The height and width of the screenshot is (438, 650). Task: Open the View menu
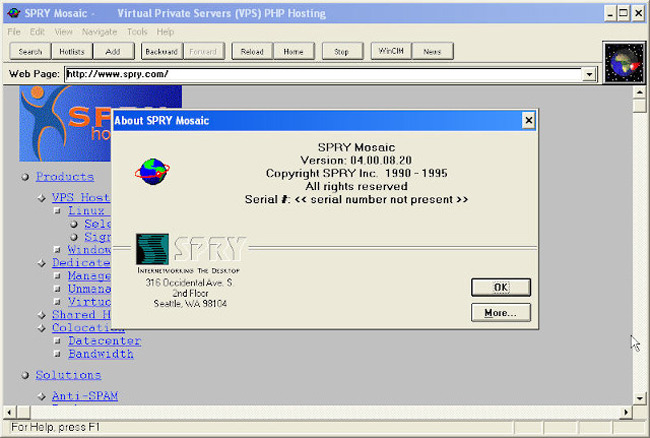(63, 31)
